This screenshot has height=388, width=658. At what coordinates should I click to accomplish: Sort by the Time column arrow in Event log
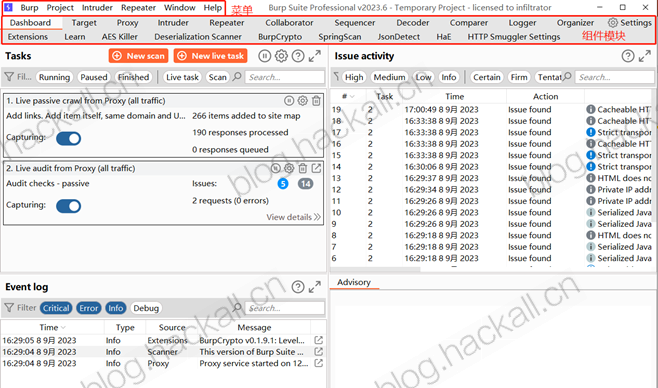coord(63,328)
